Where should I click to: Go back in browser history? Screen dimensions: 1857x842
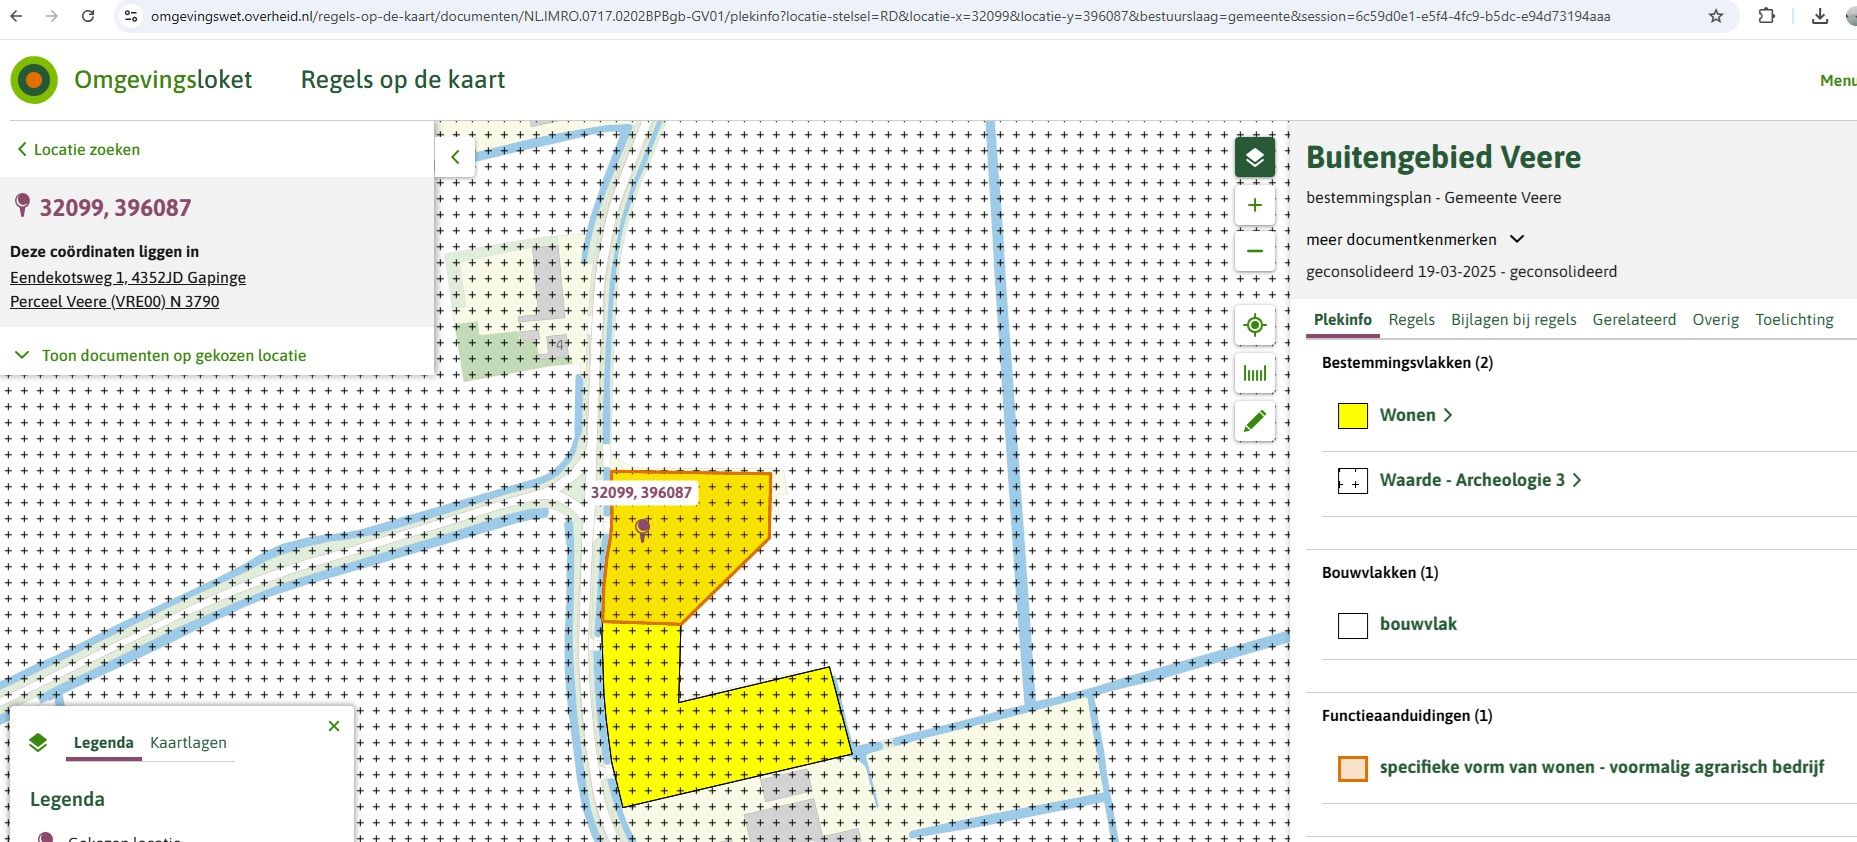(x=16, y=16)
